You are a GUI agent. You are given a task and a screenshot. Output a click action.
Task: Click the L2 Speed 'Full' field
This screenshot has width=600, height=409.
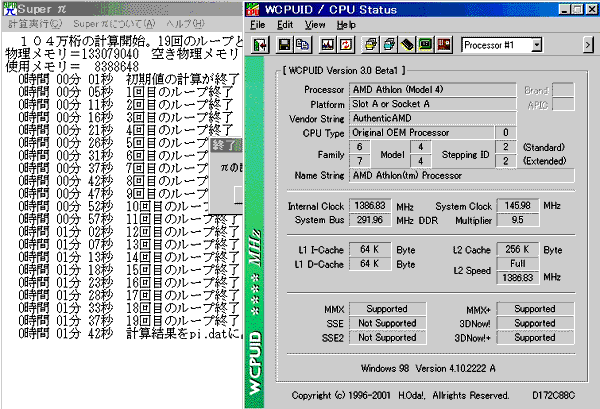(518, 264)
